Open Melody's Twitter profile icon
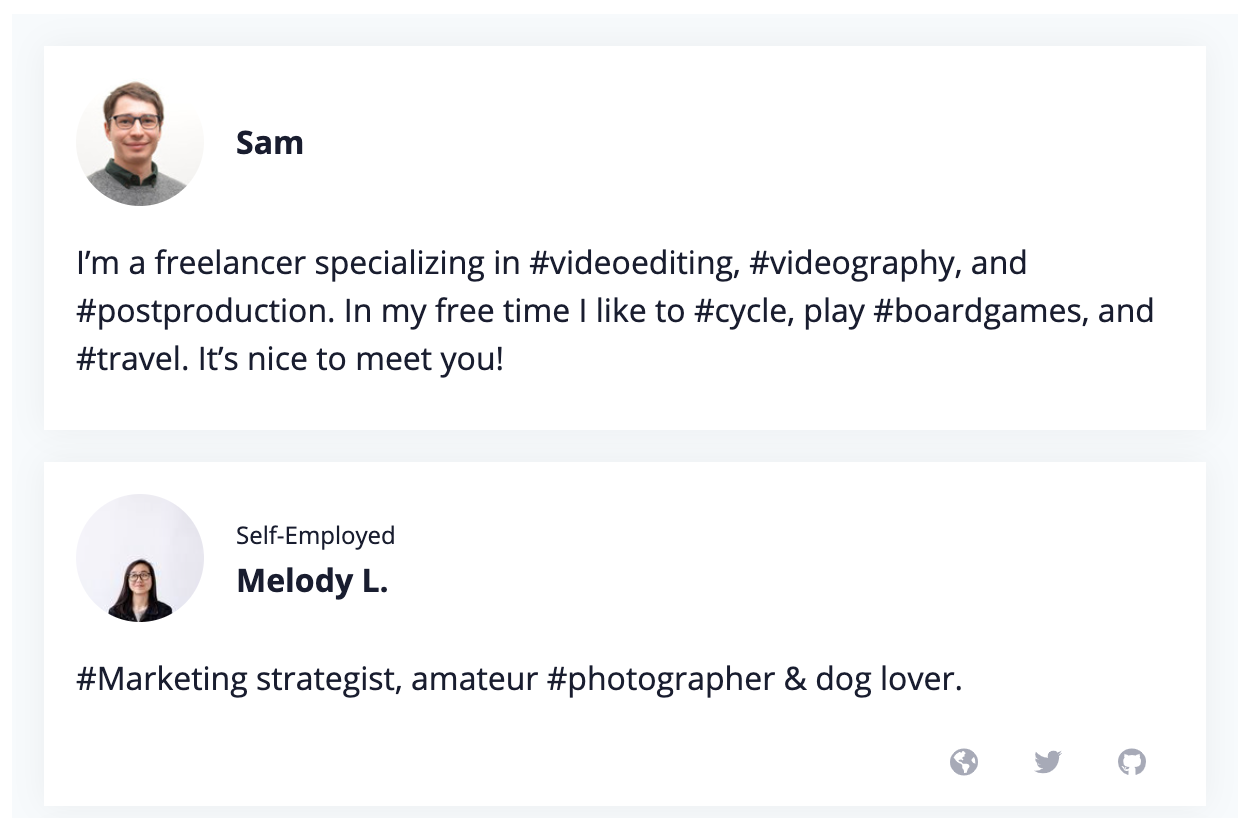1252x818 pixels. (x=1047, y=762)
